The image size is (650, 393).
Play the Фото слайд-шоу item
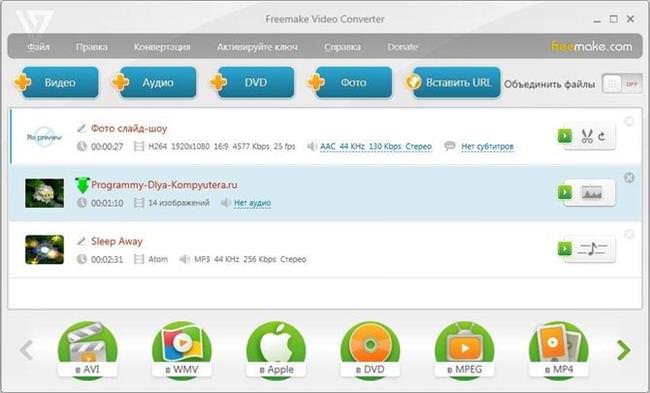(x=565, y=136)
